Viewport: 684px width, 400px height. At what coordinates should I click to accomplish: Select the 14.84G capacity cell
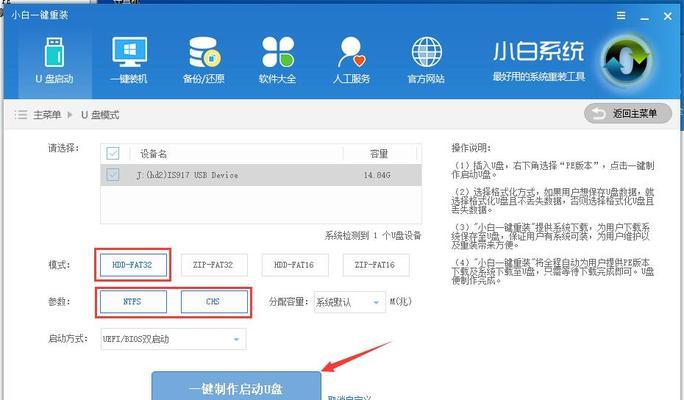[x=377, y=175]
